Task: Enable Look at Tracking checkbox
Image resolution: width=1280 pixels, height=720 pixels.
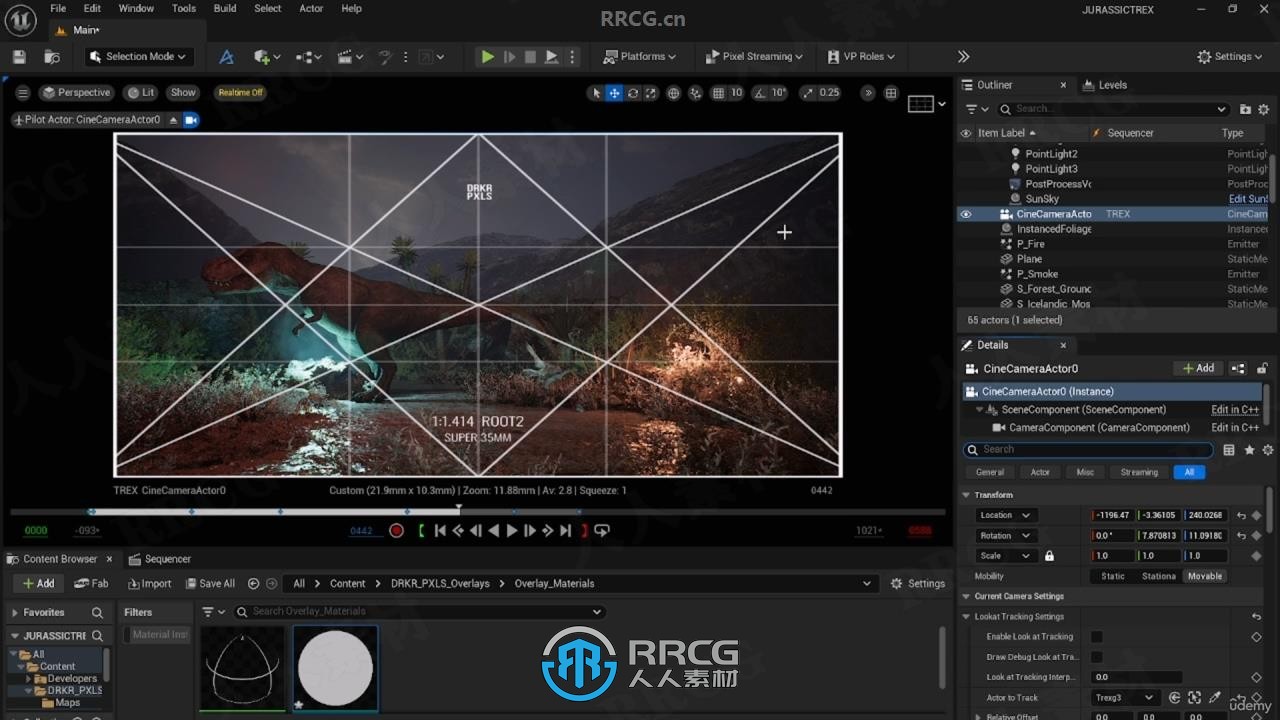Action: tap(1096, 637)
